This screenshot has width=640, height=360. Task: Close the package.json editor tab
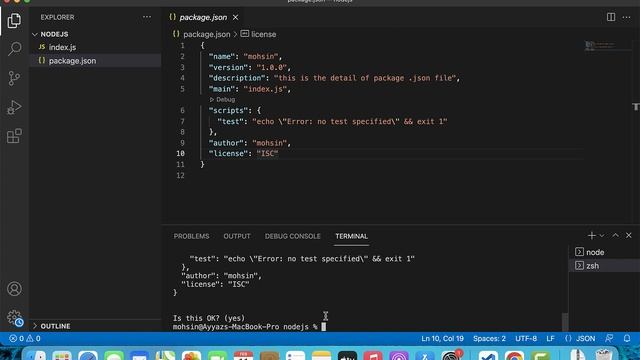[236, 17]
